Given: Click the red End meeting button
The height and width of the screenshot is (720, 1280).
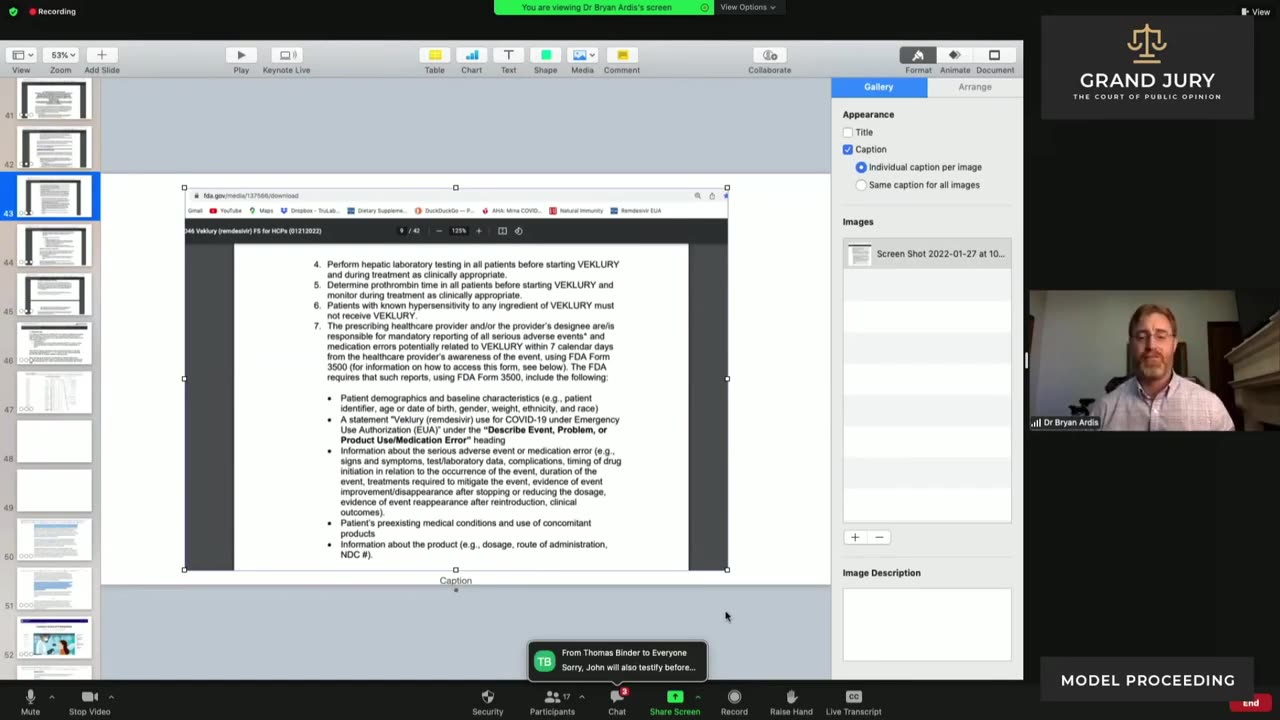Looking at the screenshot, I should point(1251,703).
